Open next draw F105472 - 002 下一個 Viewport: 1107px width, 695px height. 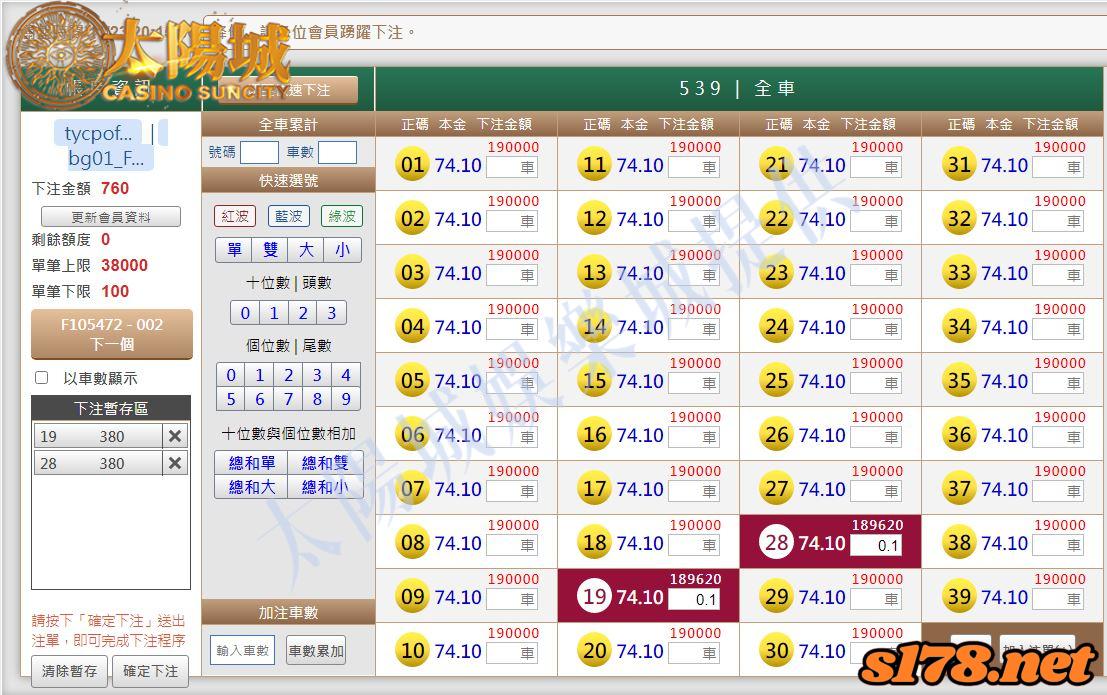click(x=112, y=334)
